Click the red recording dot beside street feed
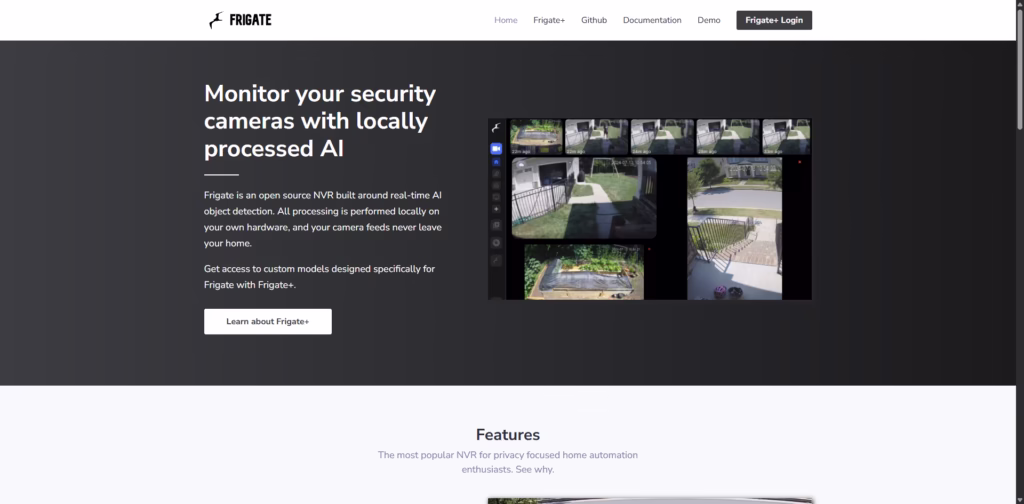 [799, 162]
